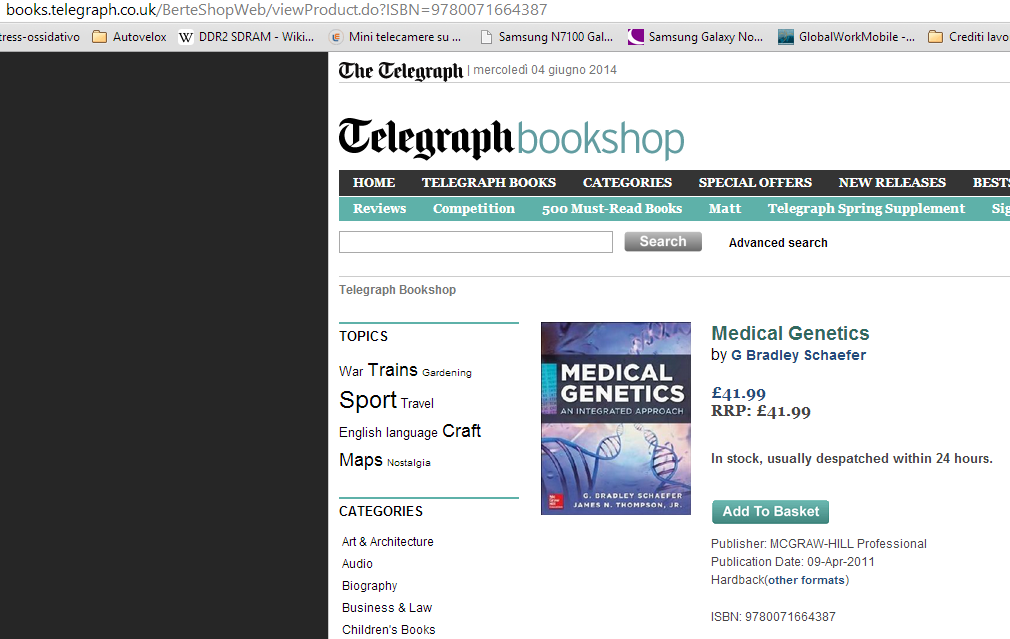The image size is (1010, 639).
Task: Open Samsung N7100 Gal... bookmark
Action: click(547, 37)
